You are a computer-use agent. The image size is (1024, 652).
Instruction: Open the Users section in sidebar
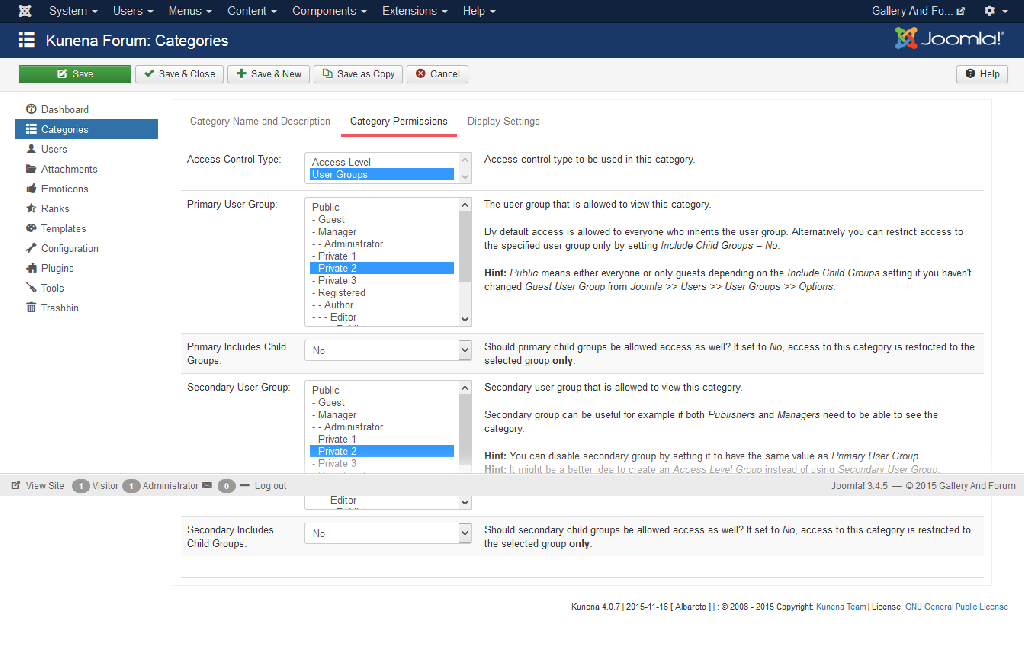[54, 149]
